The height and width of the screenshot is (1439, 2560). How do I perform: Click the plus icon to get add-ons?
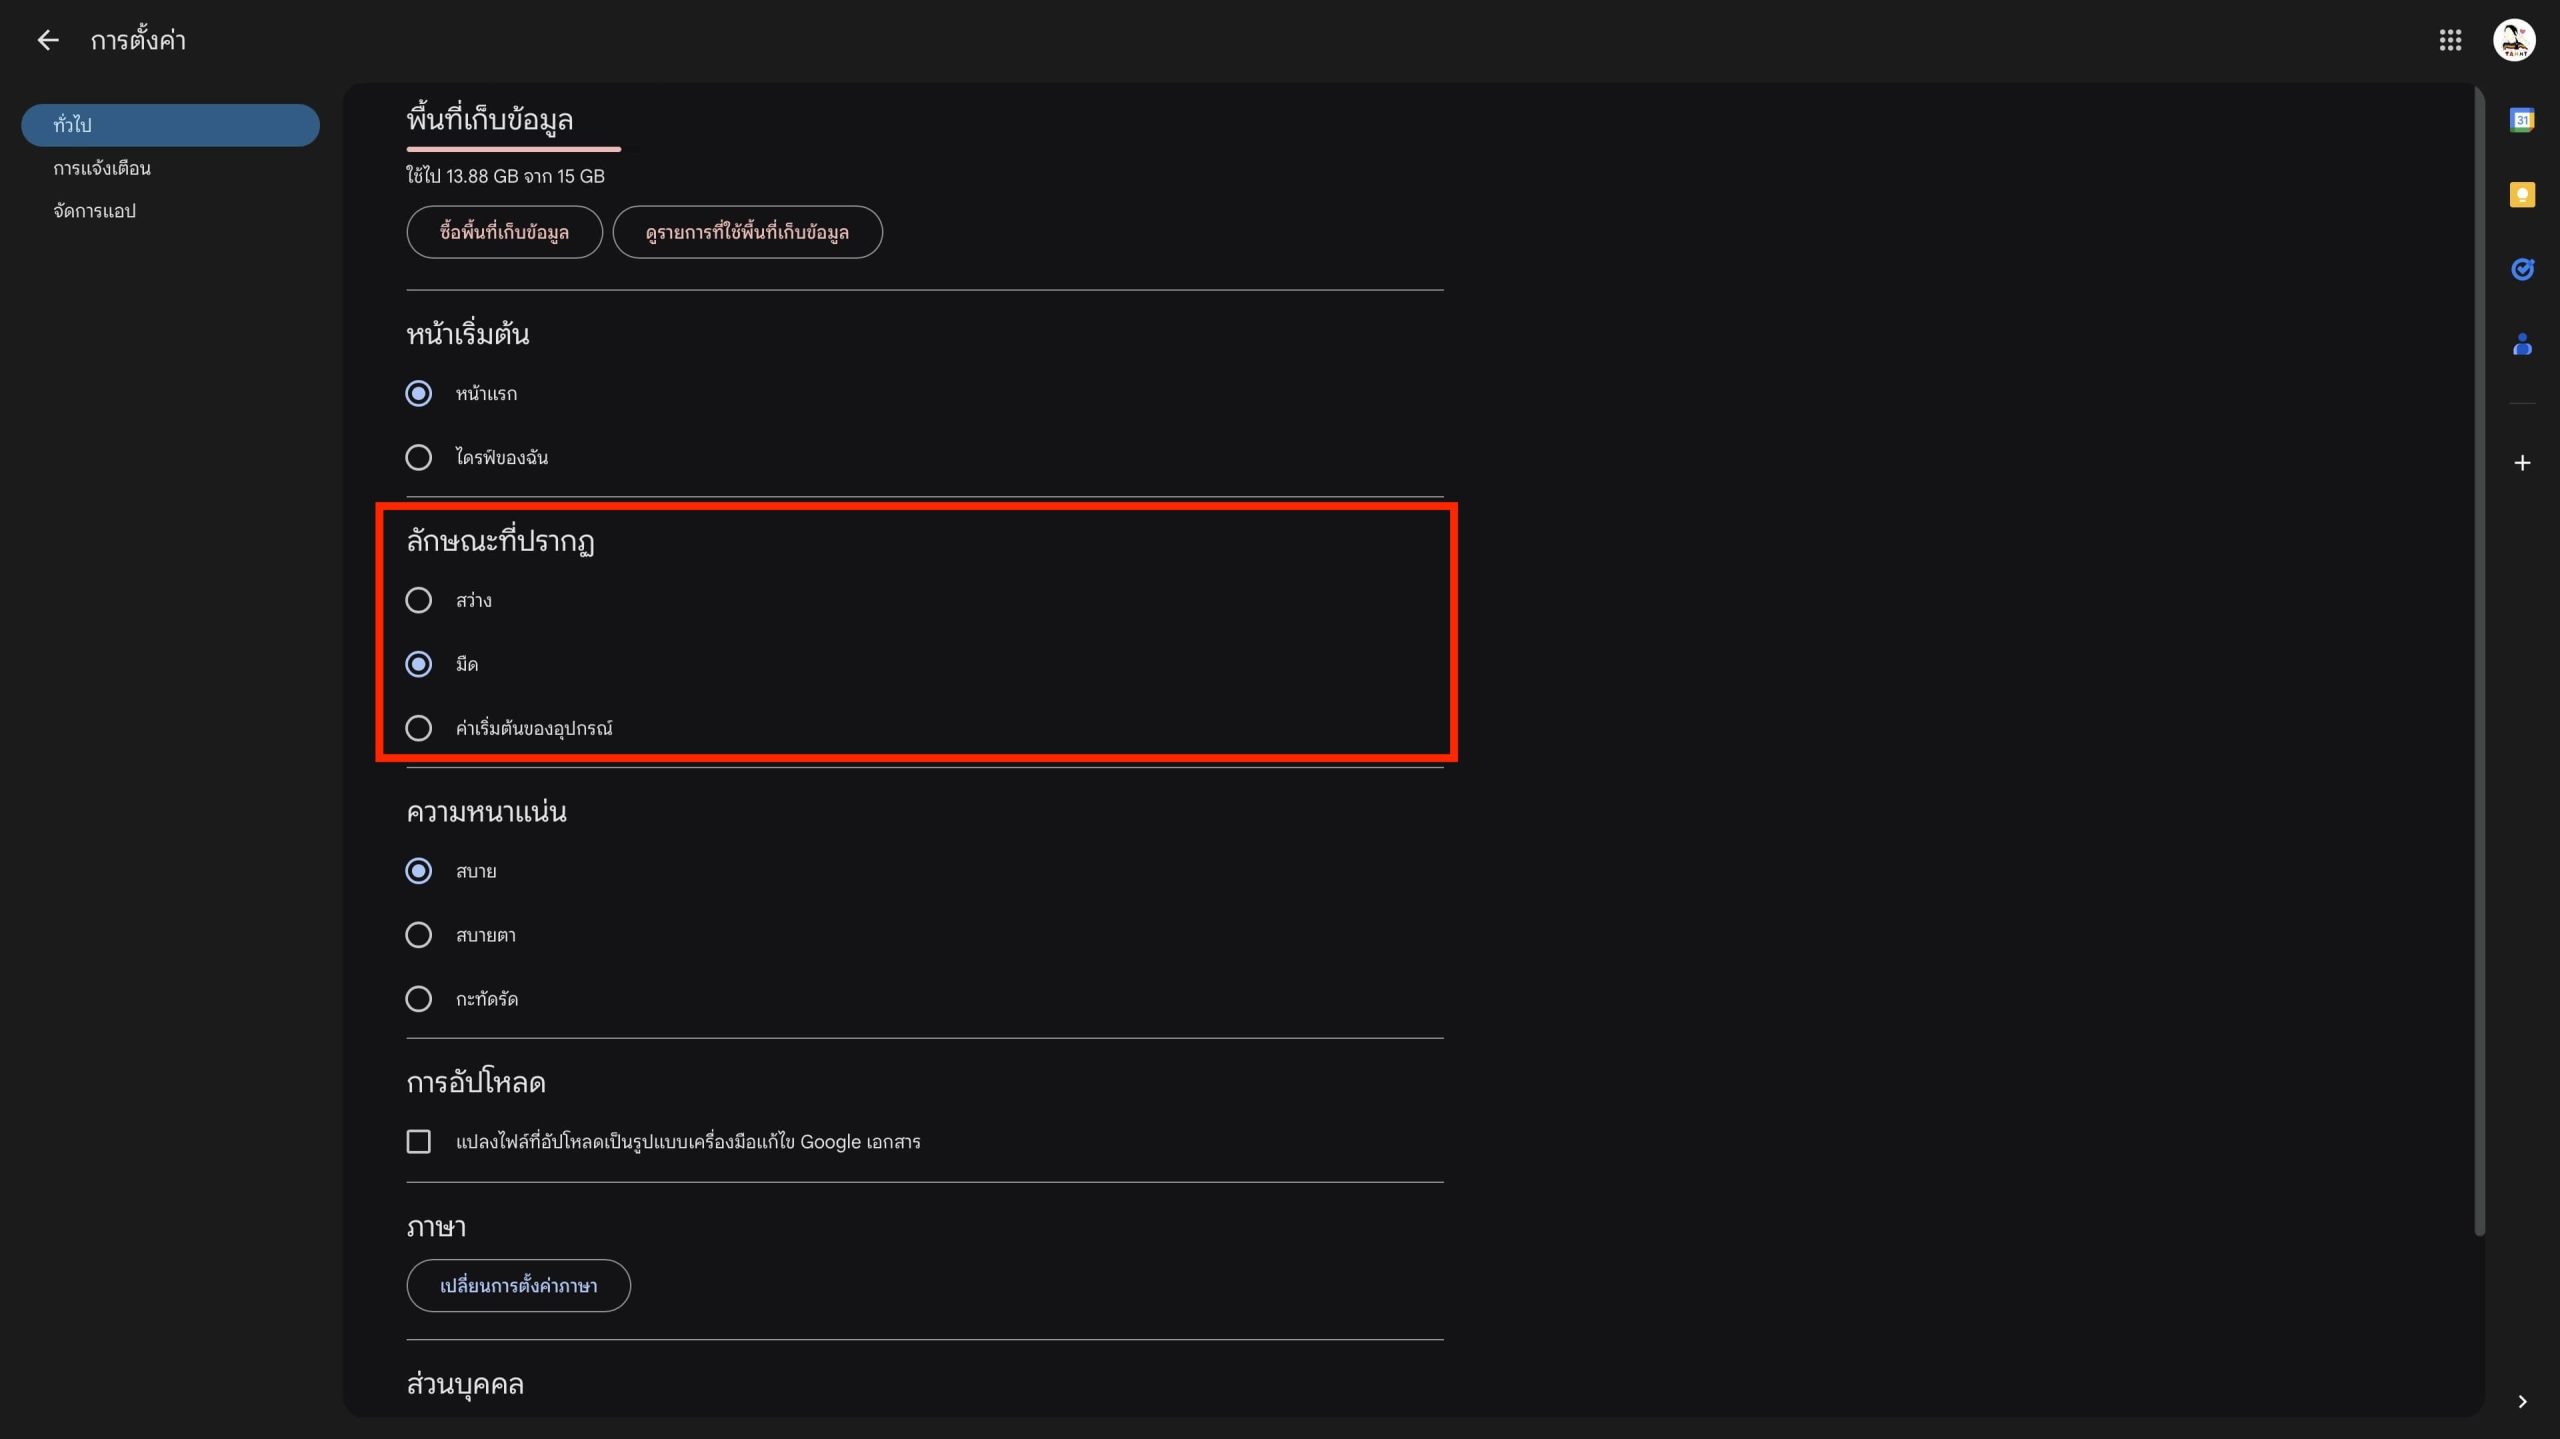coord(2521,463)
